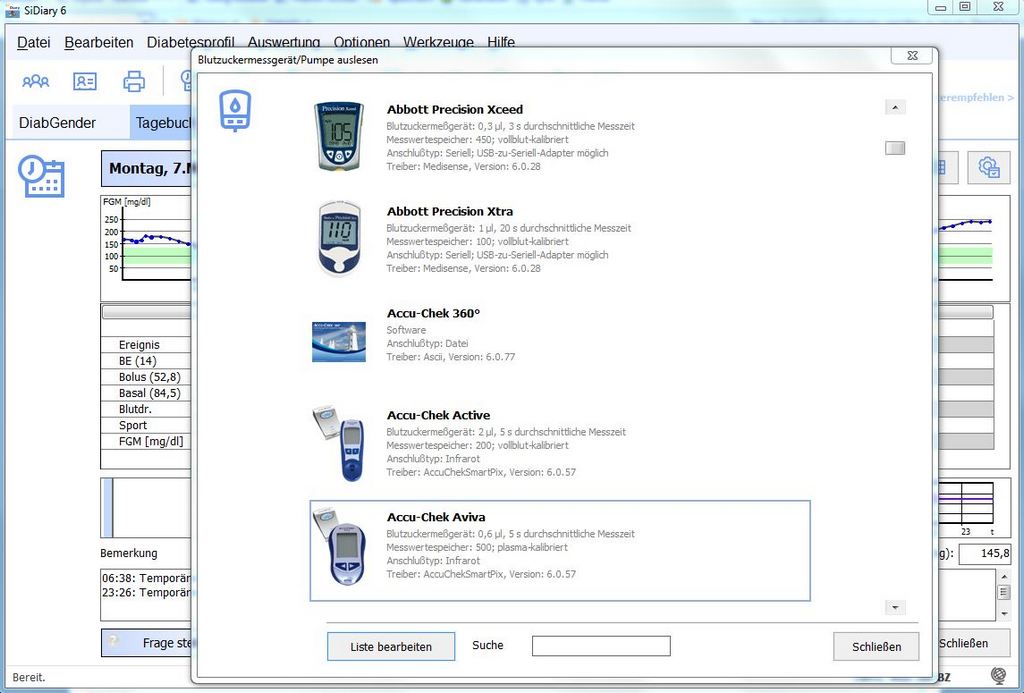The height and width of the screenshot is (693, 1024).
Task: Click the 'Accu-Chek Active' title
Action: pos(438,415)
